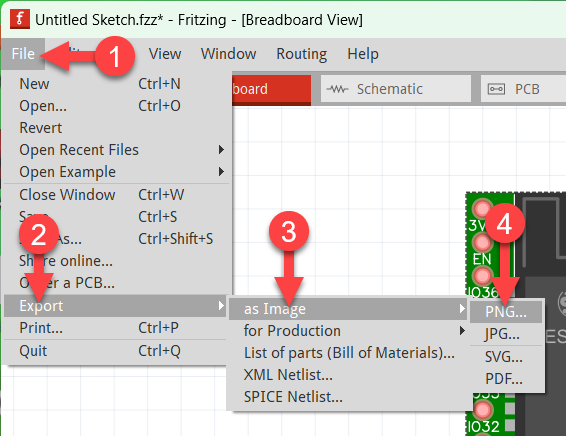Switch to the Schematic tab
566x436 pixels.
pyautogui.click(x=396, y=89)
